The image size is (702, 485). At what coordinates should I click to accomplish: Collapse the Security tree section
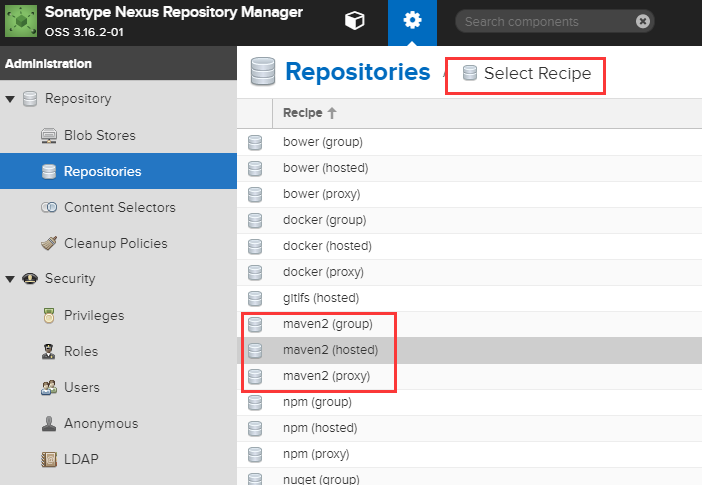pyautogui.click(x=10, y=279)
